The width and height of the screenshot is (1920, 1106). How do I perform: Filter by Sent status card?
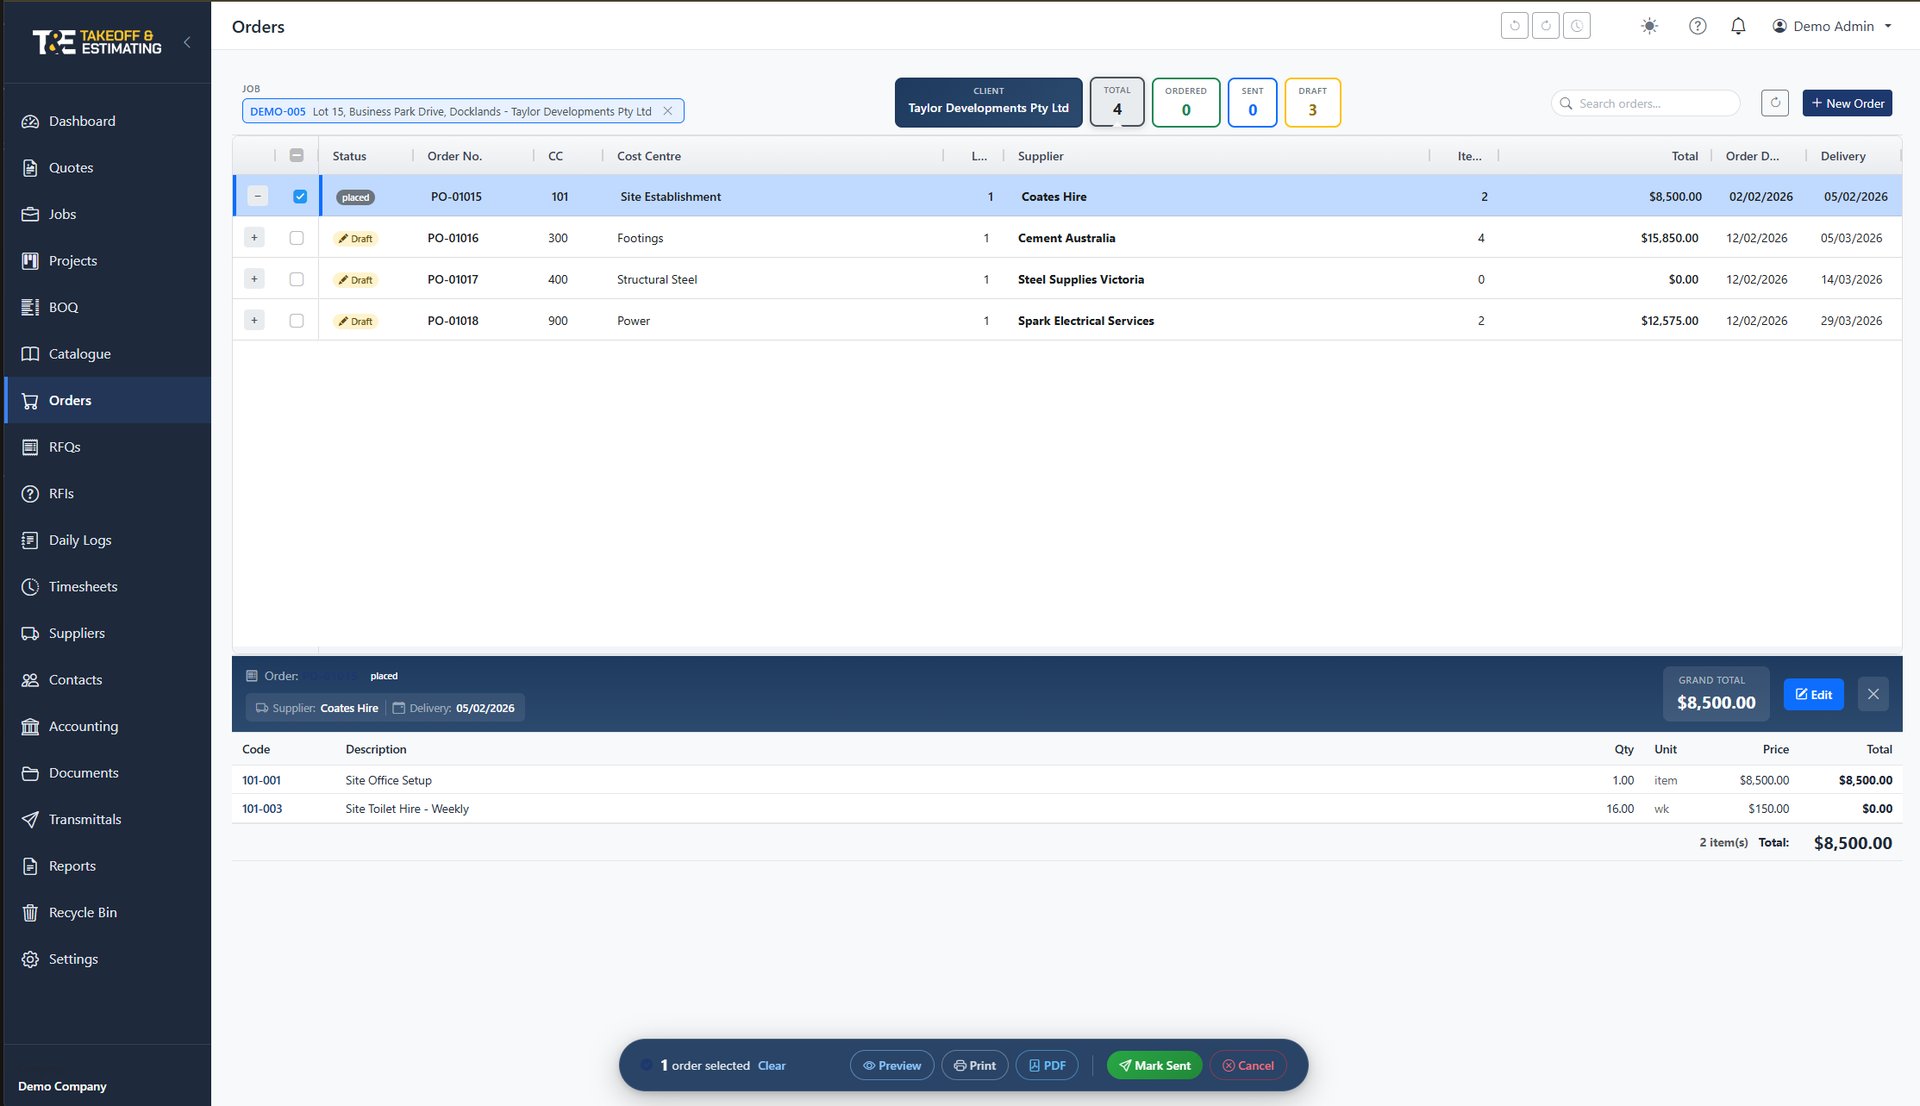click(x=1252, y=102)
